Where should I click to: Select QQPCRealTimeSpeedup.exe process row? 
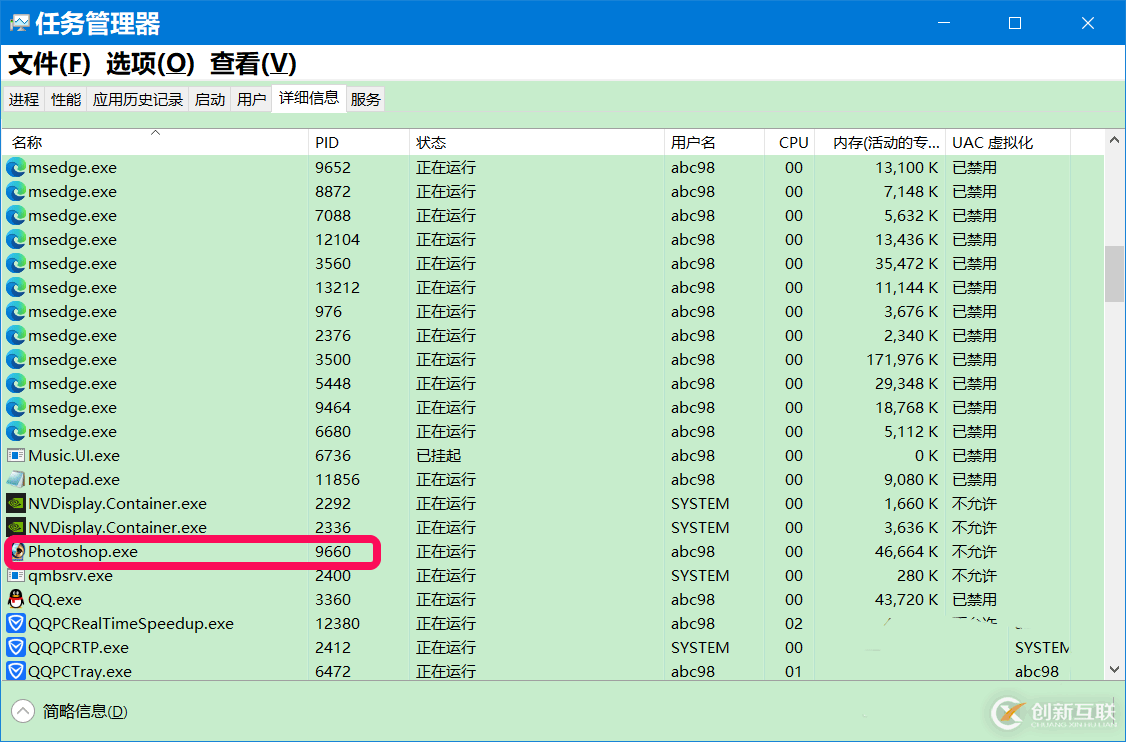(130, 624)
